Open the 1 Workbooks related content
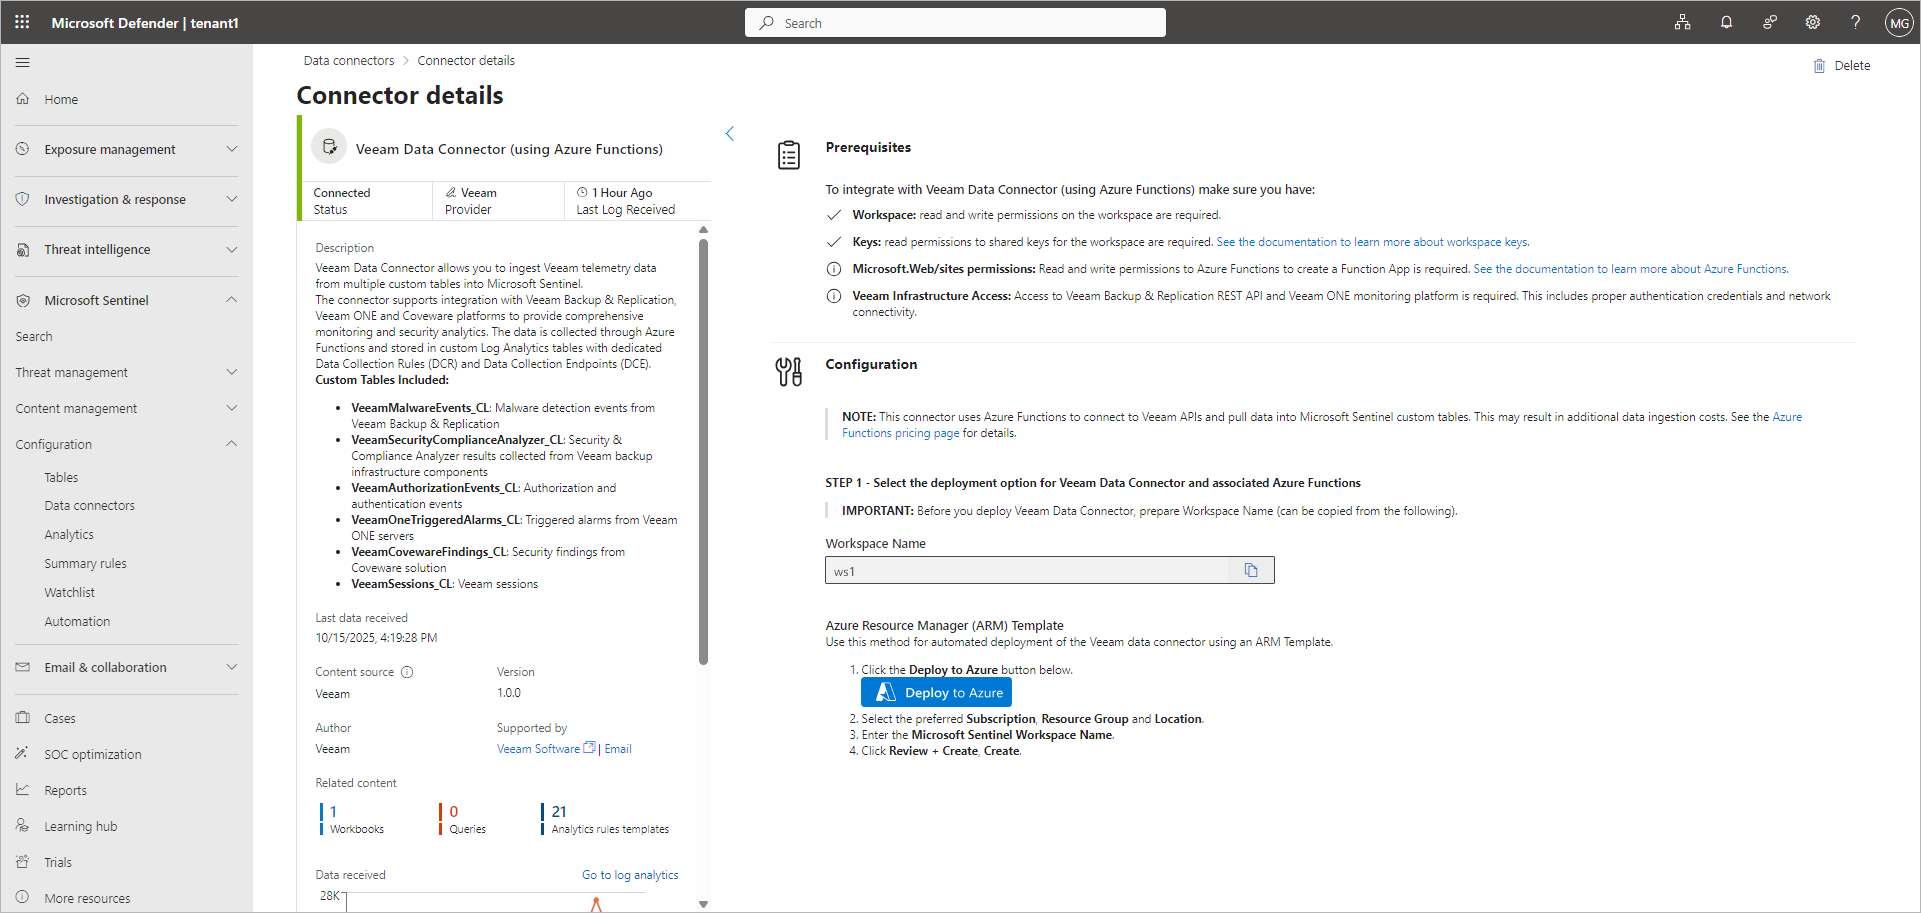The image size is (1921, 913). point(352,819)
